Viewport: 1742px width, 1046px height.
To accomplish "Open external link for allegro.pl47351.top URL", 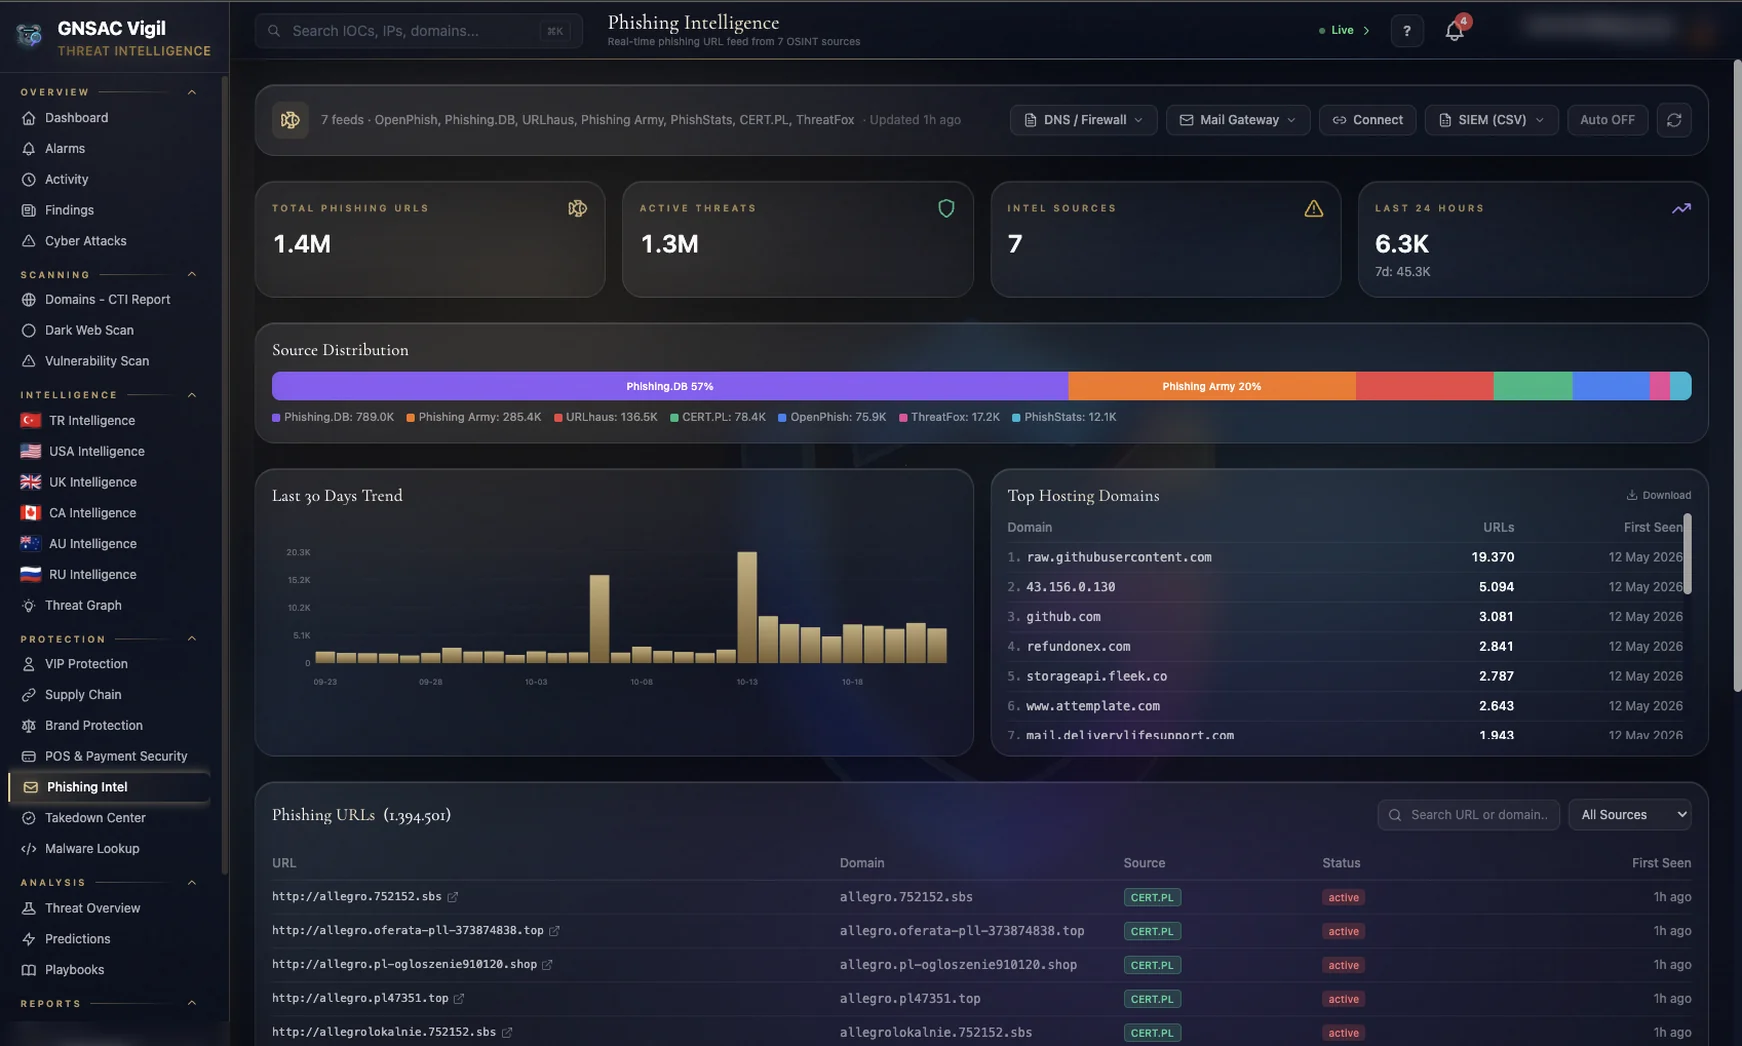I will pyautogui.click(x=459, y=998).
